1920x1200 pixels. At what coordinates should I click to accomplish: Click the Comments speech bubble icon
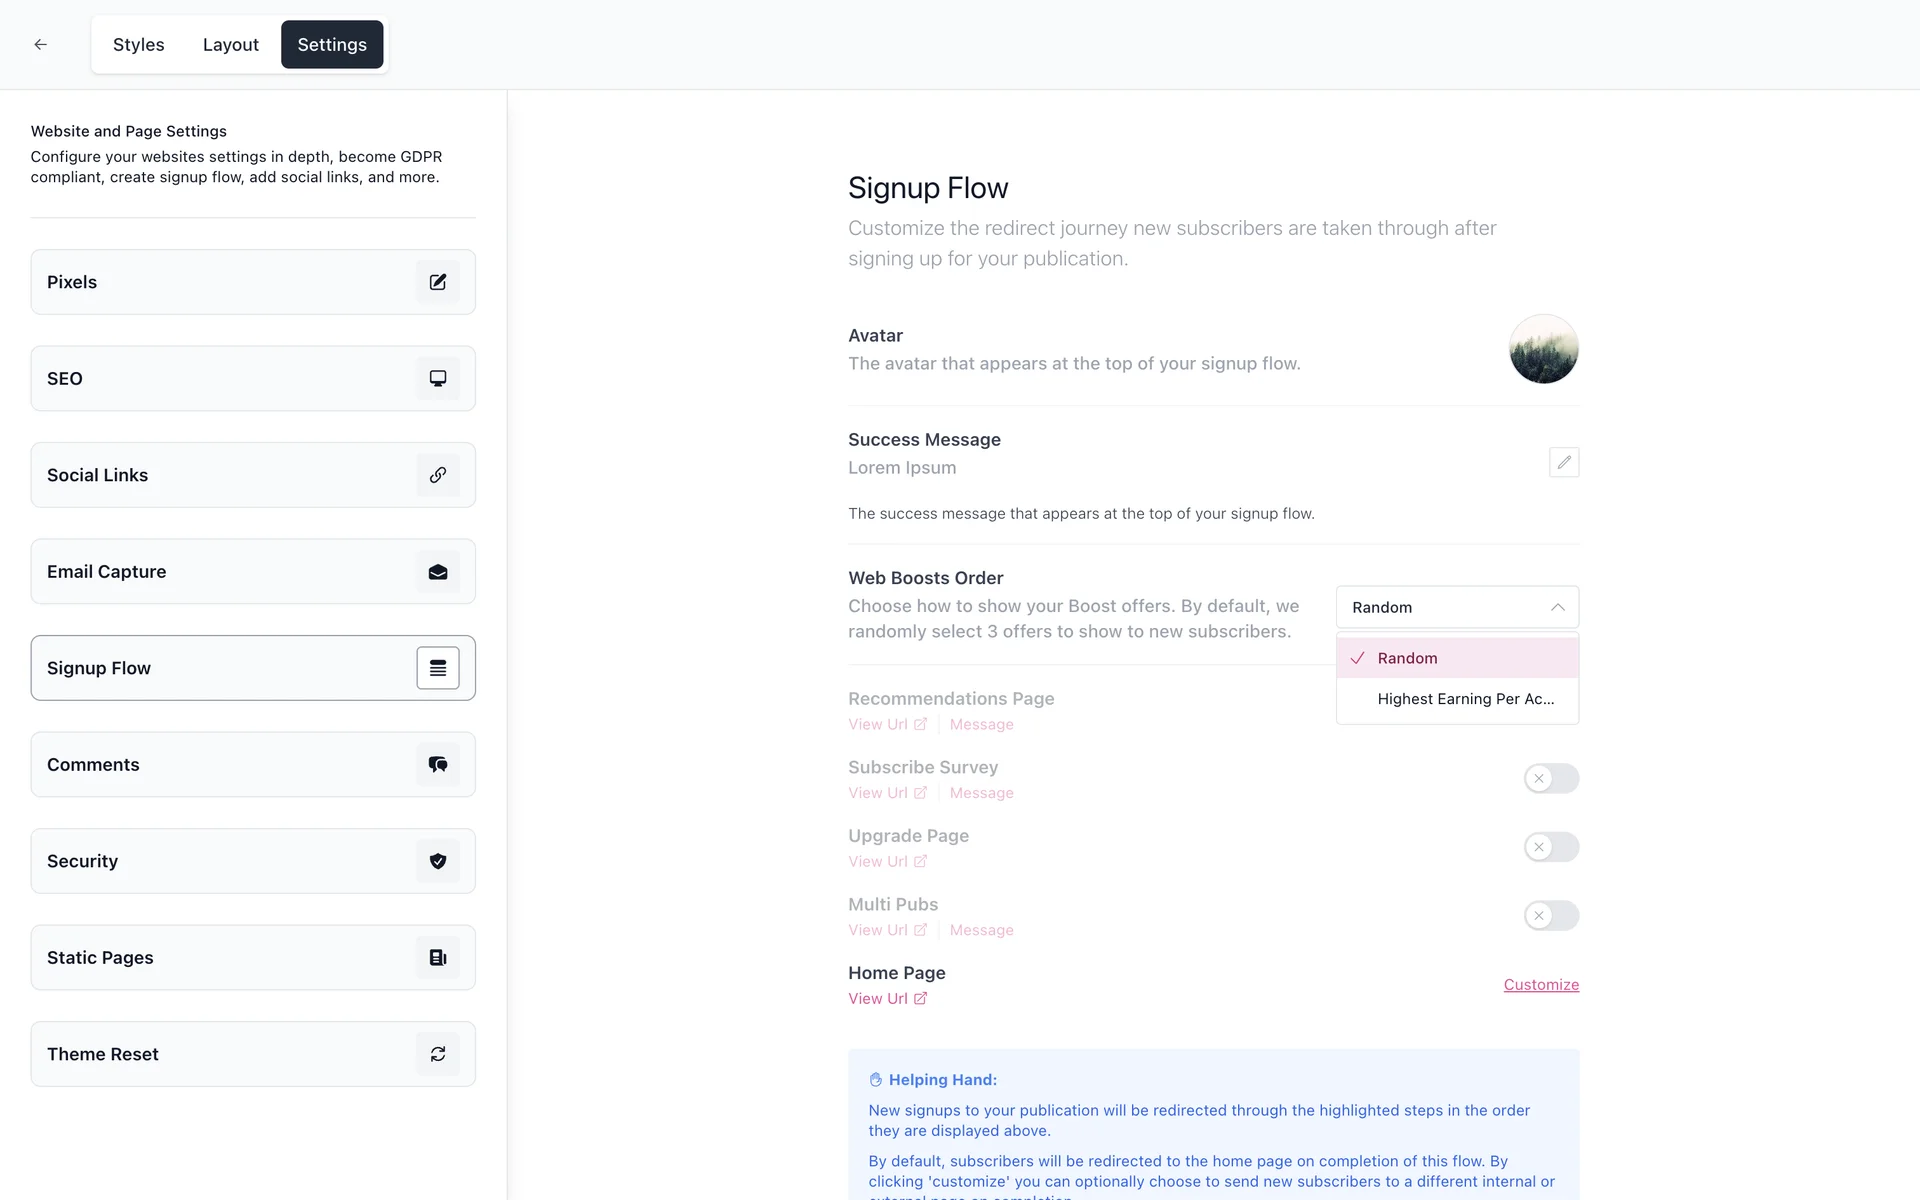coord(438,764)
